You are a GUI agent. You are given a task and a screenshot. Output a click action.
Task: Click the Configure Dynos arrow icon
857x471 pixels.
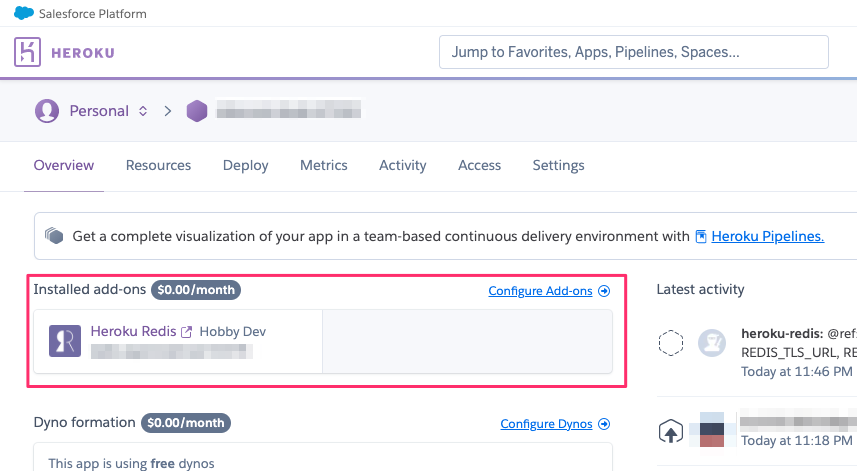(604, 423)
